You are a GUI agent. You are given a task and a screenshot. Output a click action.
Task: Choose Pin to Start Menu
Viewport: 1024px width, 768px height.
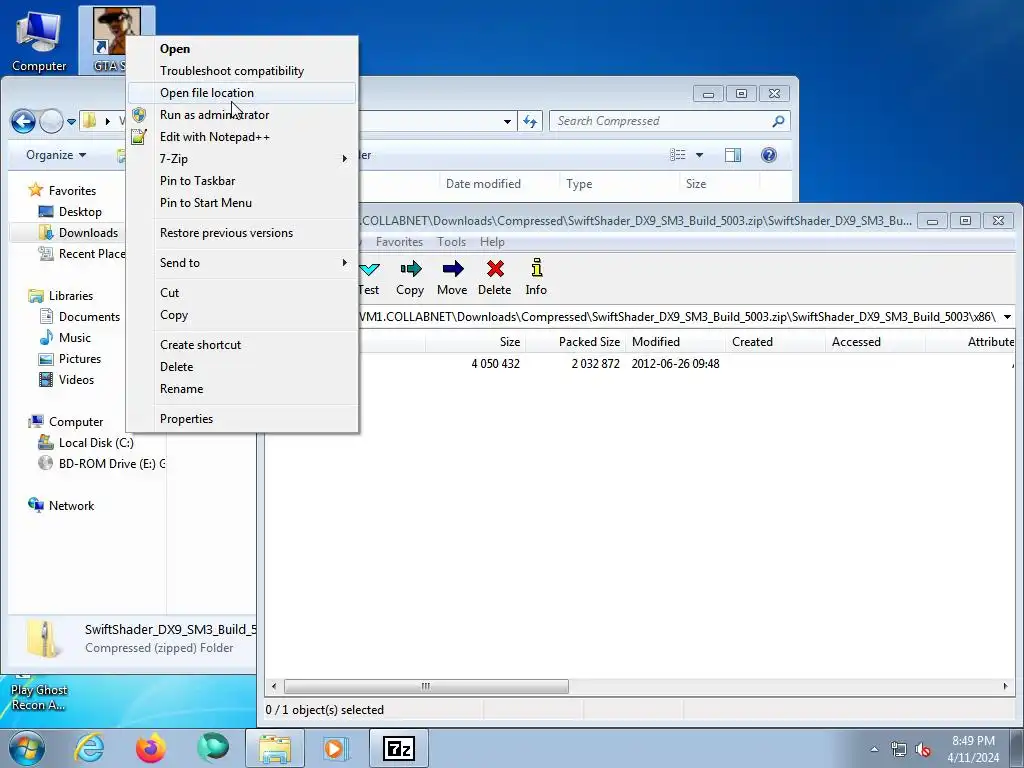pos(242,202)
